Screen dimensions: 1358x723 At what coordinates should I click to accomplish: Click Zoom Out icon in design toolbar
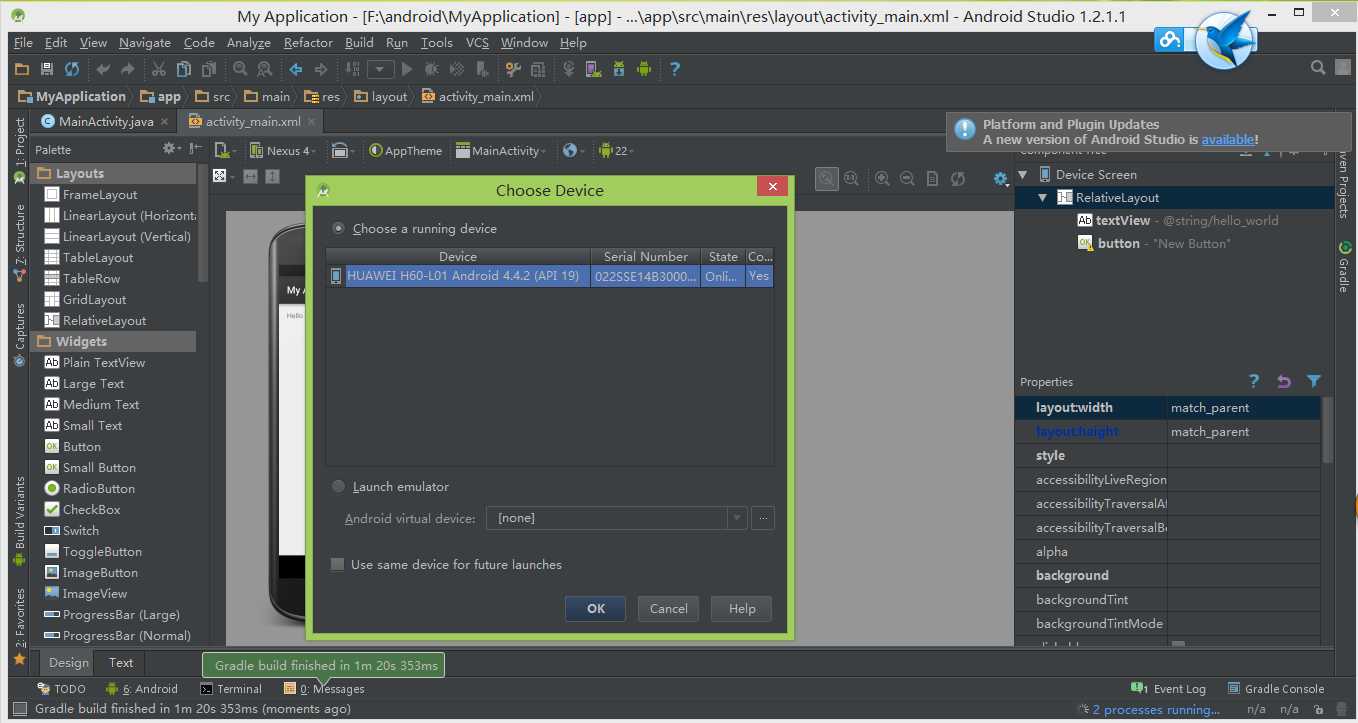coord(907,178)
